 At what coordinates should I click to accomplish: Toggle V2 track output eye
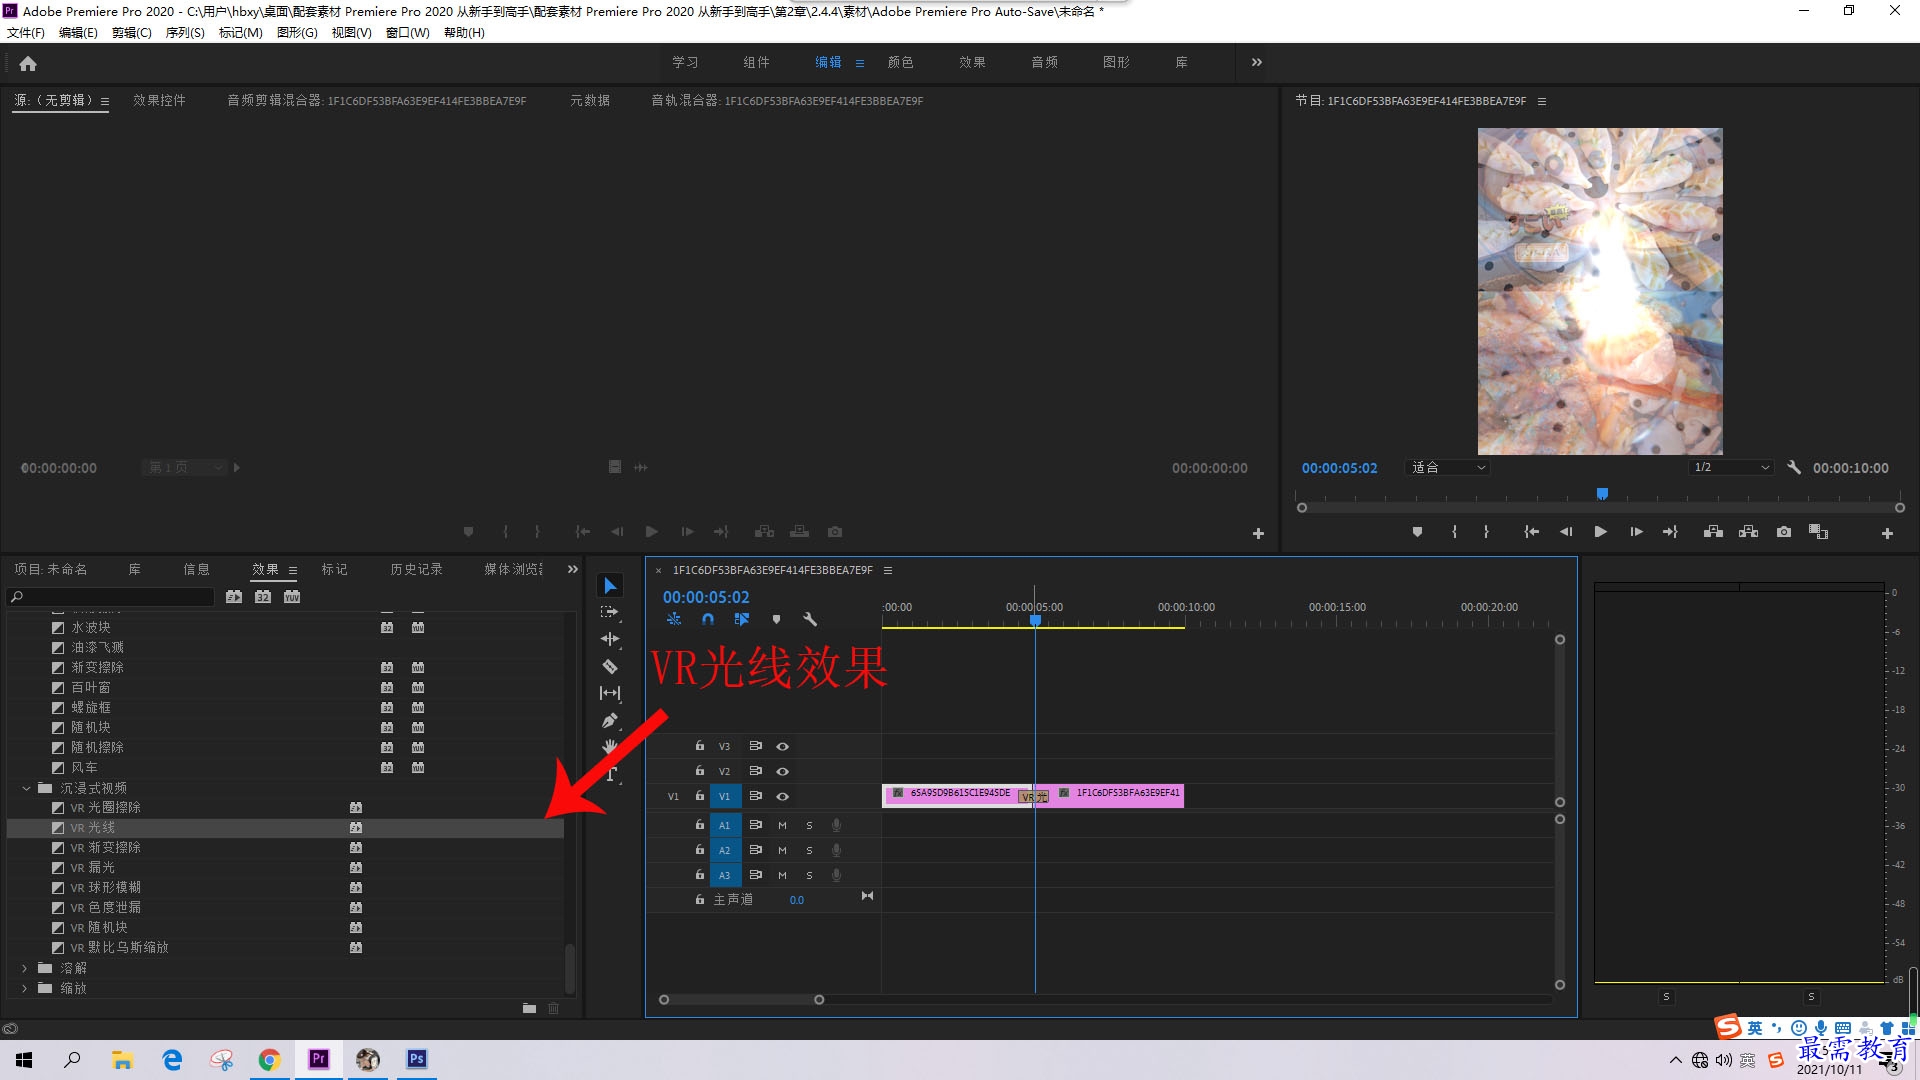point(783,772)
